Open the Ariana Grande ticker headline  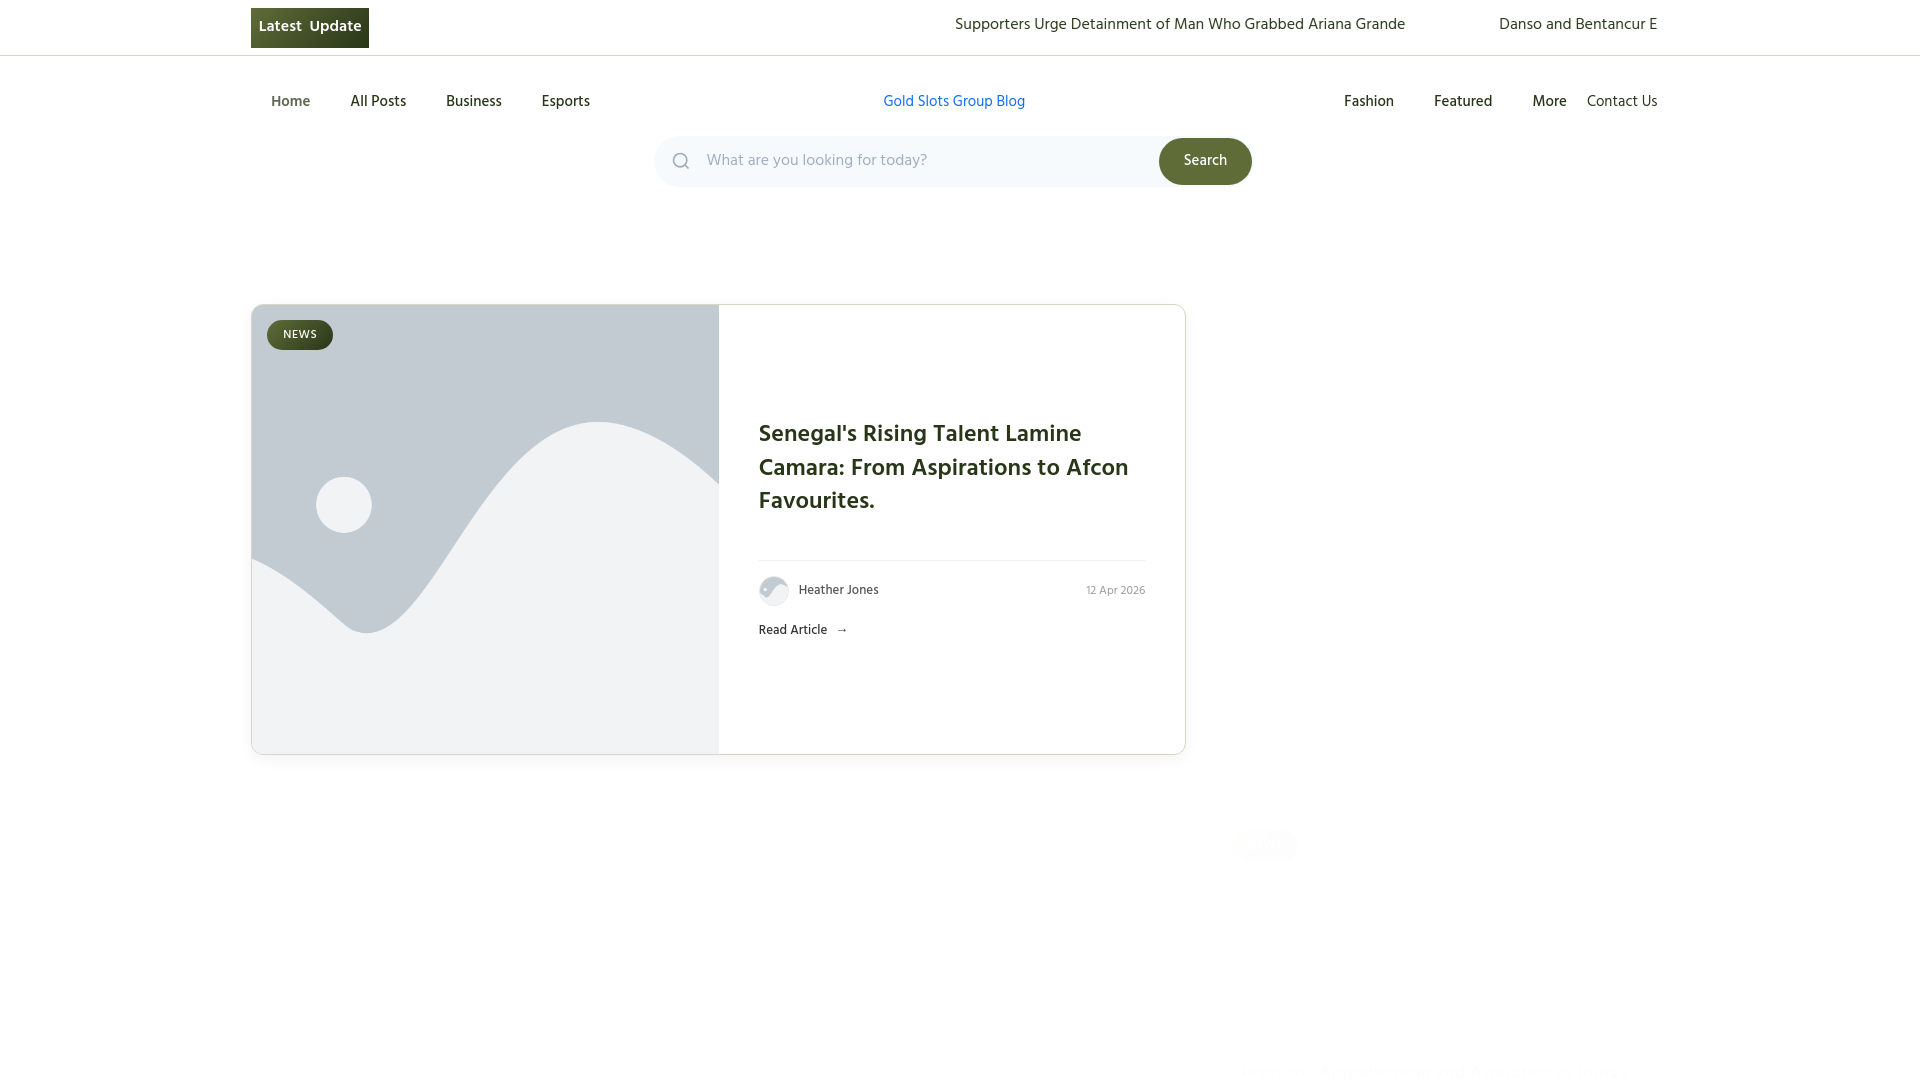[1180, 25]
